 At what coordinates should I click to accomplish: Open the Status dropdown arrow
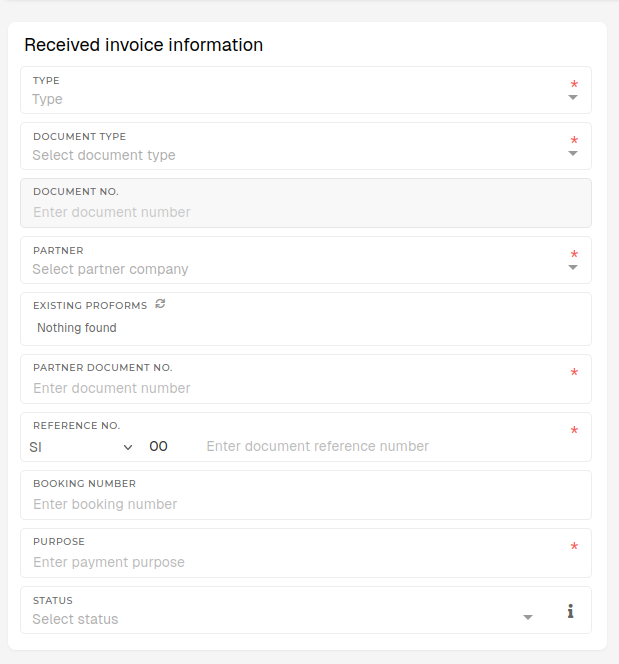528,618
